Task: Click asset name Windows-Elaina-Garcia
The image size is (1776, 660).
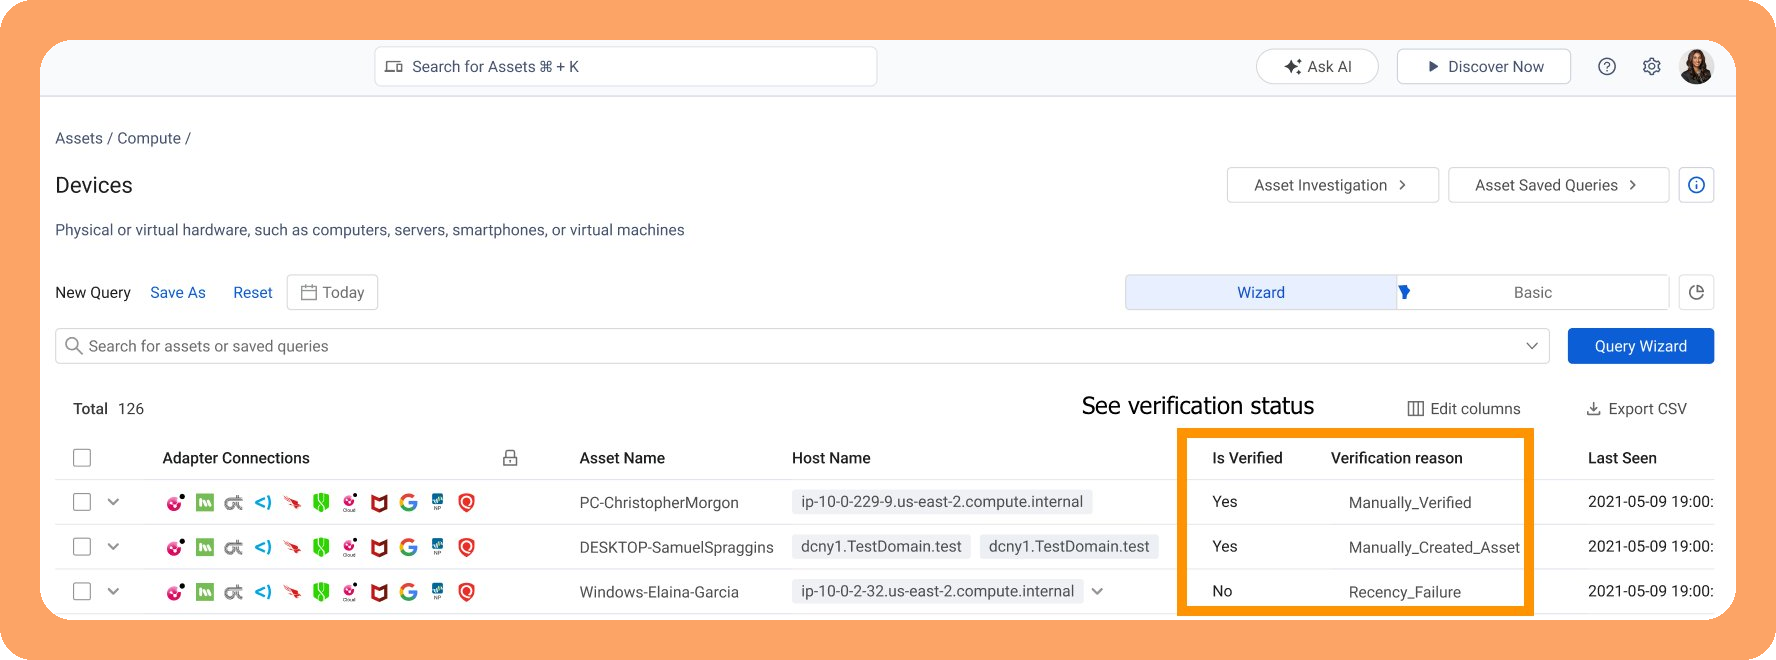Action: pos(659,592)
